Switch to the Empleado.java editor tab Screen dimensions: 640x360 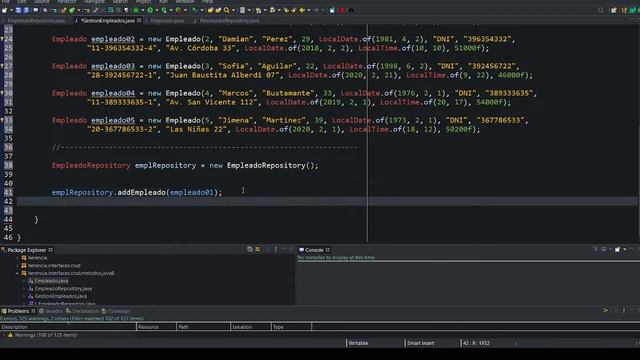(x=167, y=20)
